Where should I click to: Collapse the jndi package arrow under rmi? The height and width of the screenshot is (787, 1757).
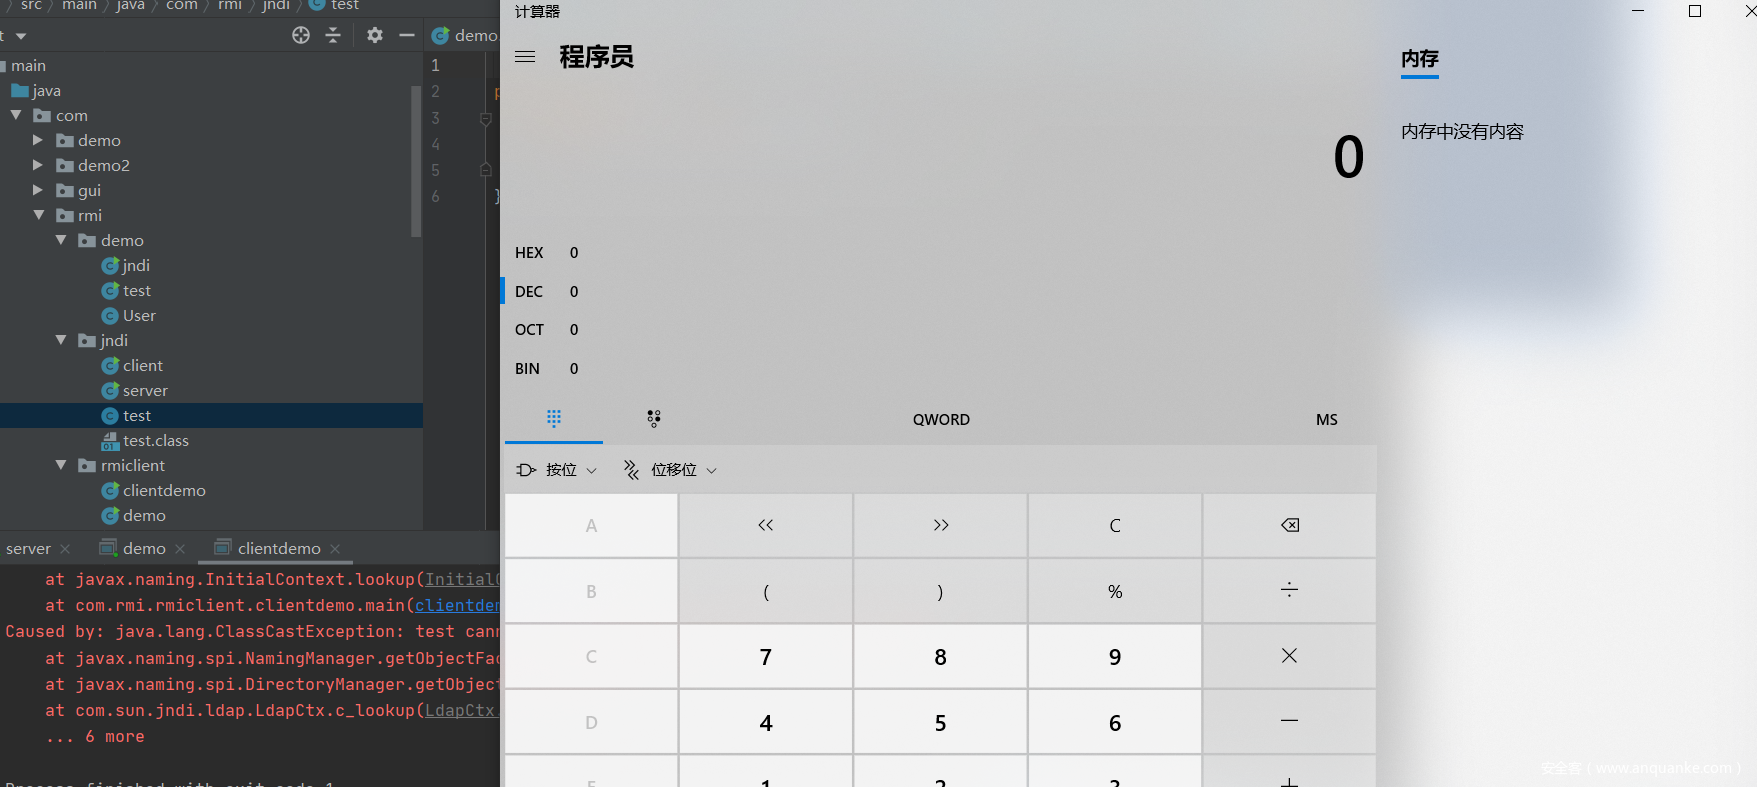tap(61, 340)
